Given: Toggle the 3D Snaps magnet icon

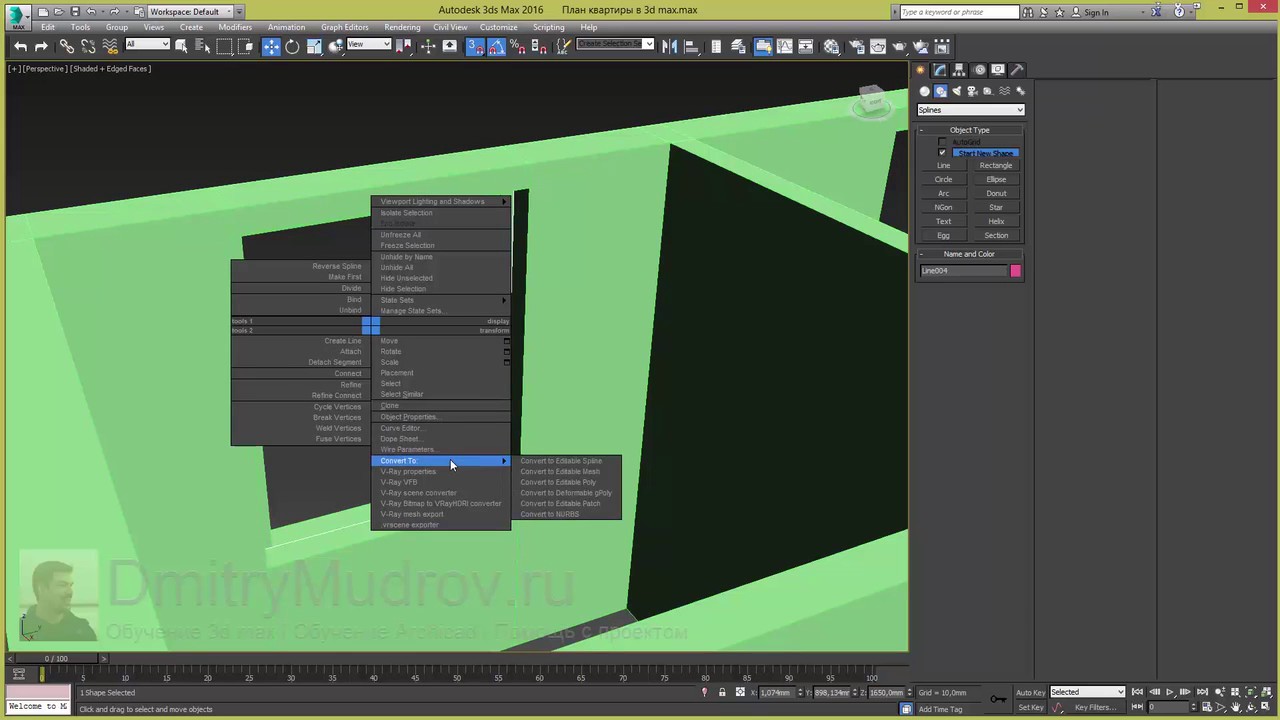Looking at the screenshot, I should [476, 47].
